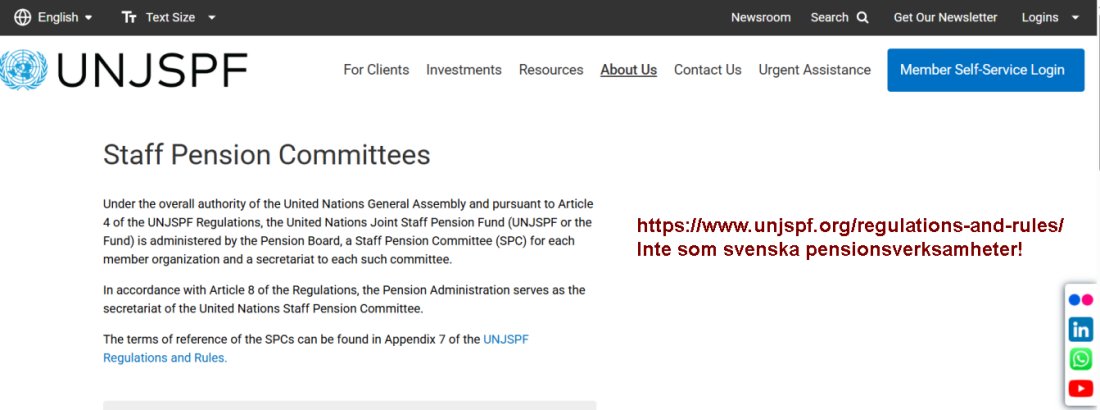This screenshot has width=1100, height=410.
Task: Open the For Clients menu
Action: (x=376, y=70)
